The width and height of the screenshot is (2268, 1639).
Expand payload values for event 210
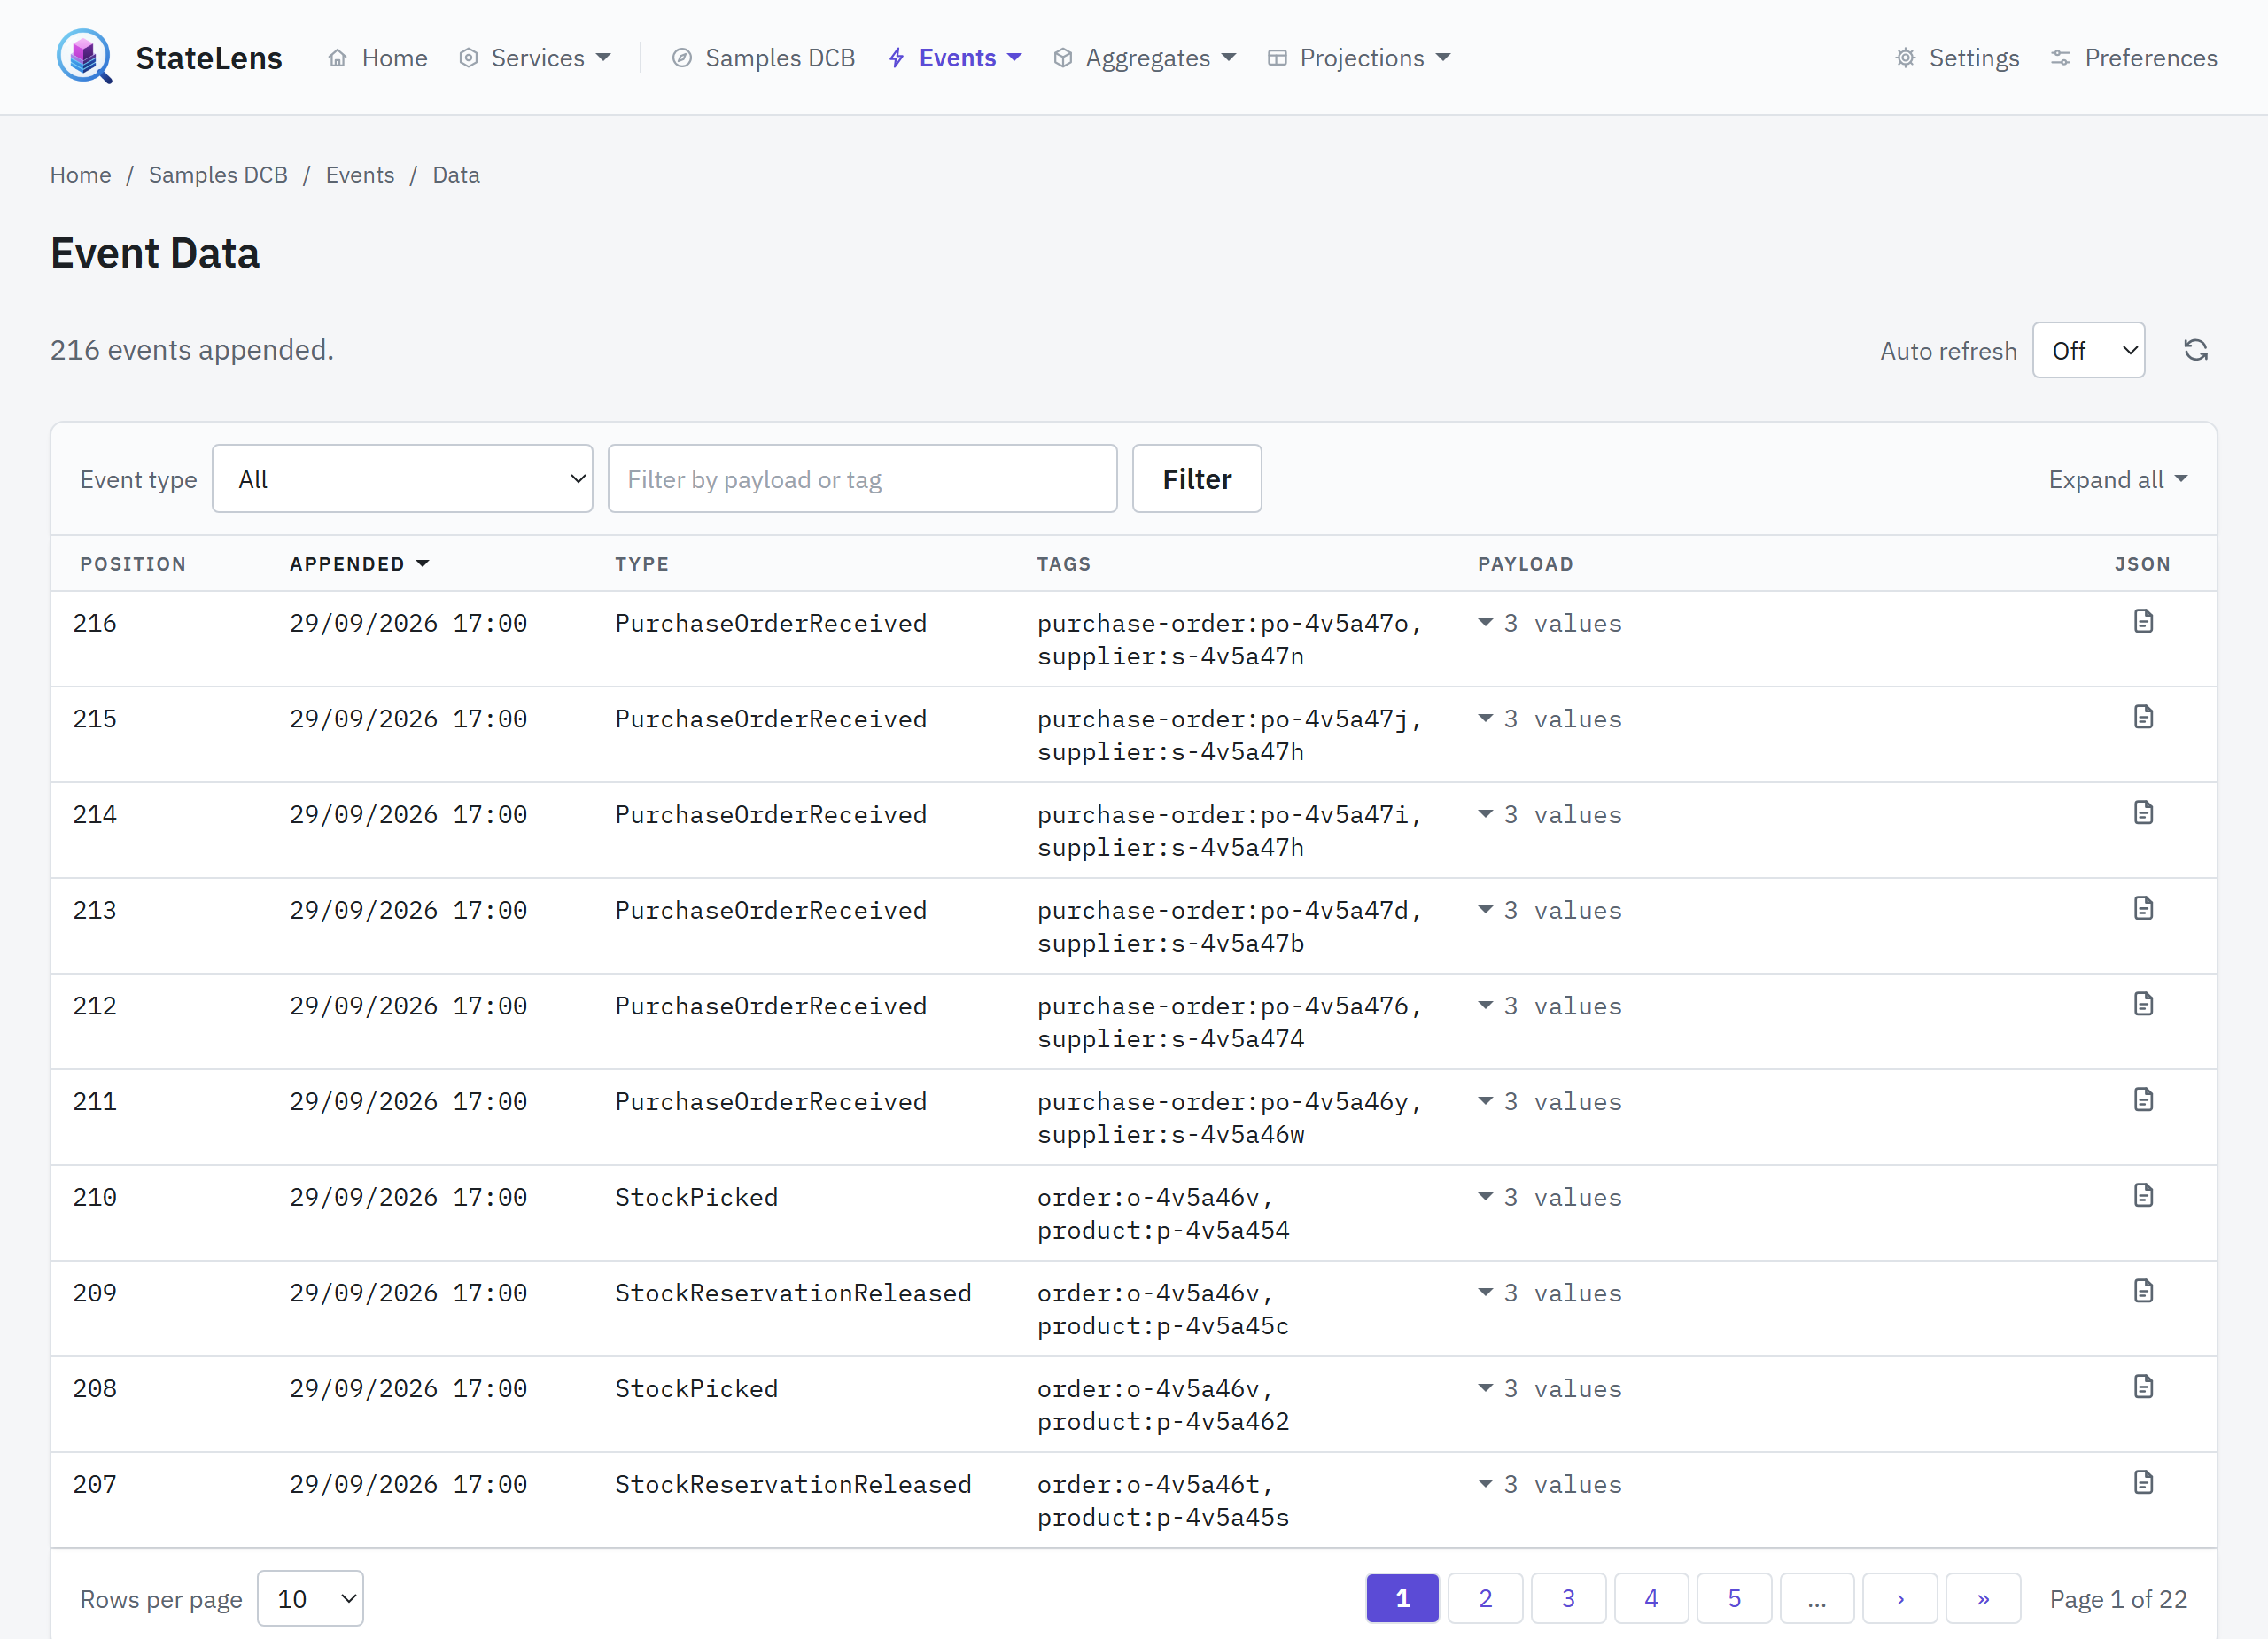pos(1550,1197)
